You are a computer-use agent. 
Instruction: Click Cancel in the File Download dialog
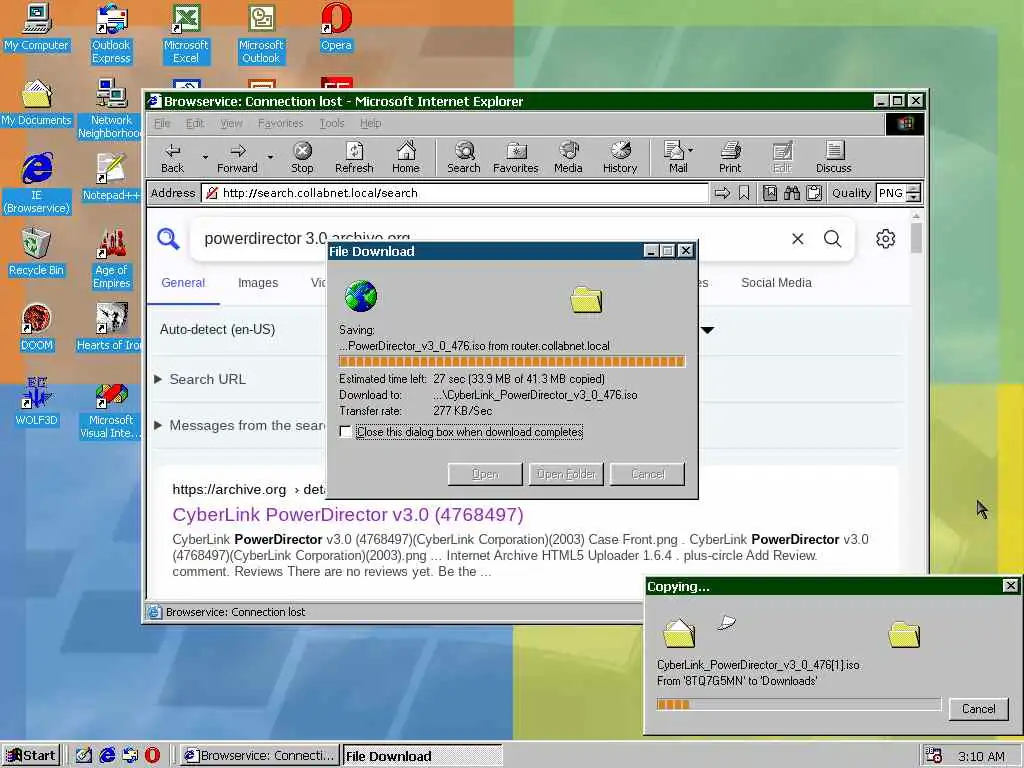coord(647,474)
